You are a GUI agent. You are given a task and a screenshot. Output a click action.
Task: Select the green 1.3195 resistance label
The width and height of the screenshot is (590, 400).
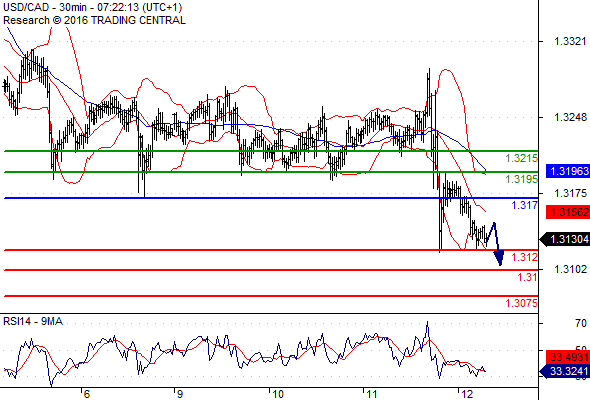(x=522, y=179)
